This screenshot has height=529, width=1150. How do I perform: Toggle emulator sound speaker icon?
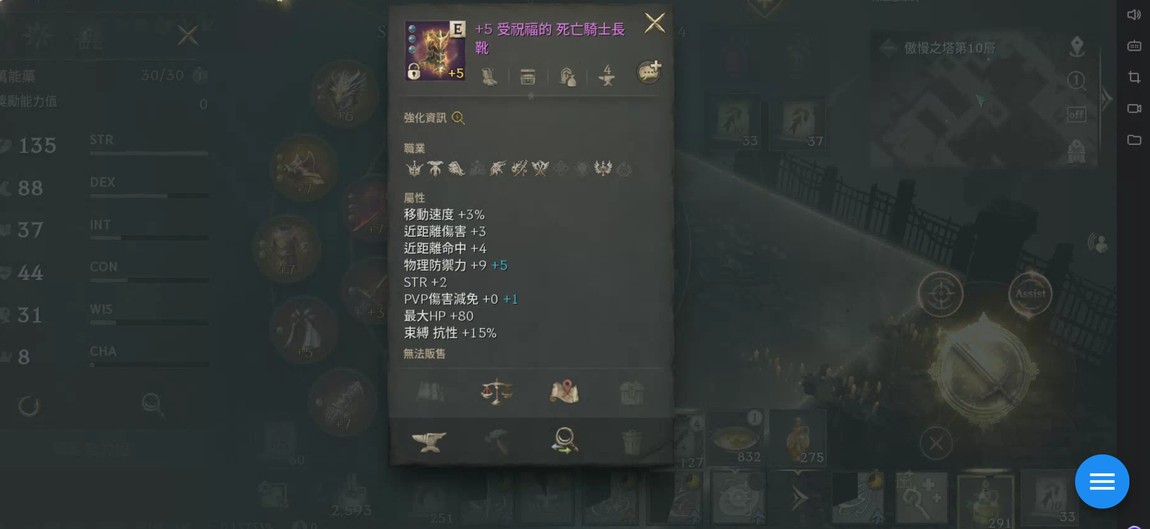click(x=1133, y=14)
